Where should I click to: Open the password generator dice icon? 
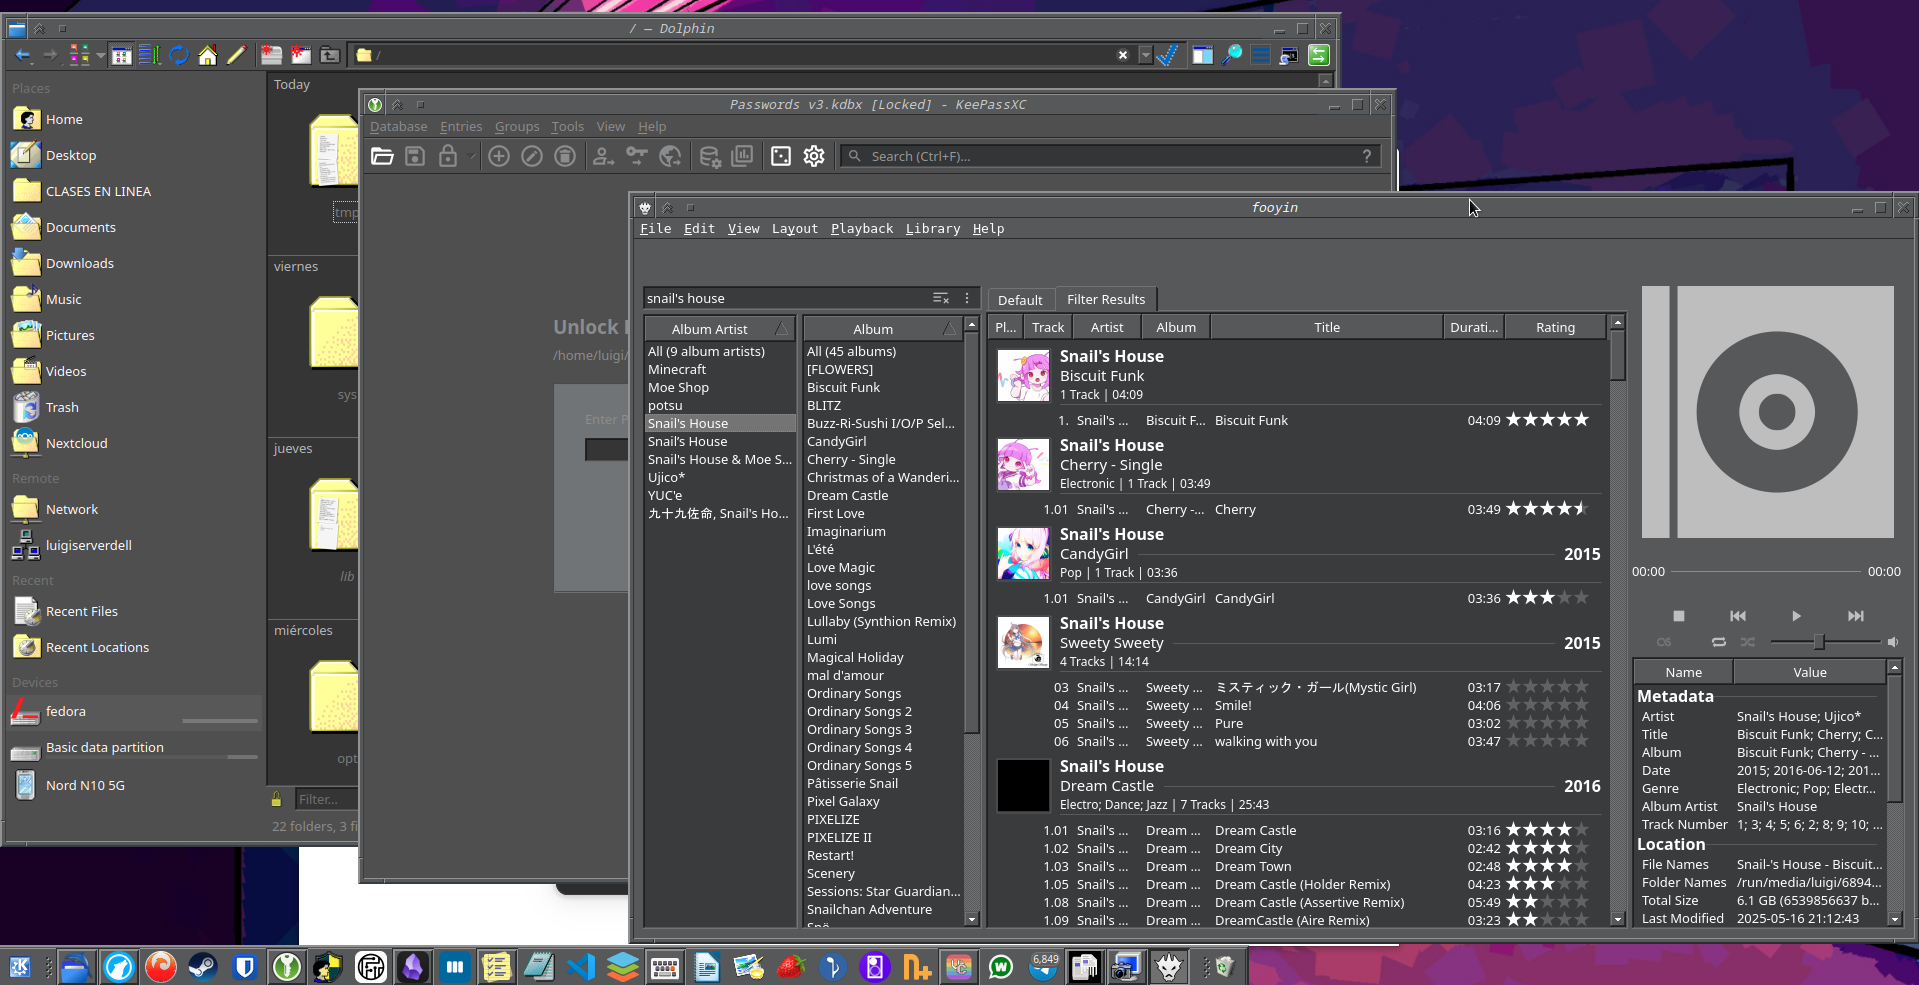(781, 156)
